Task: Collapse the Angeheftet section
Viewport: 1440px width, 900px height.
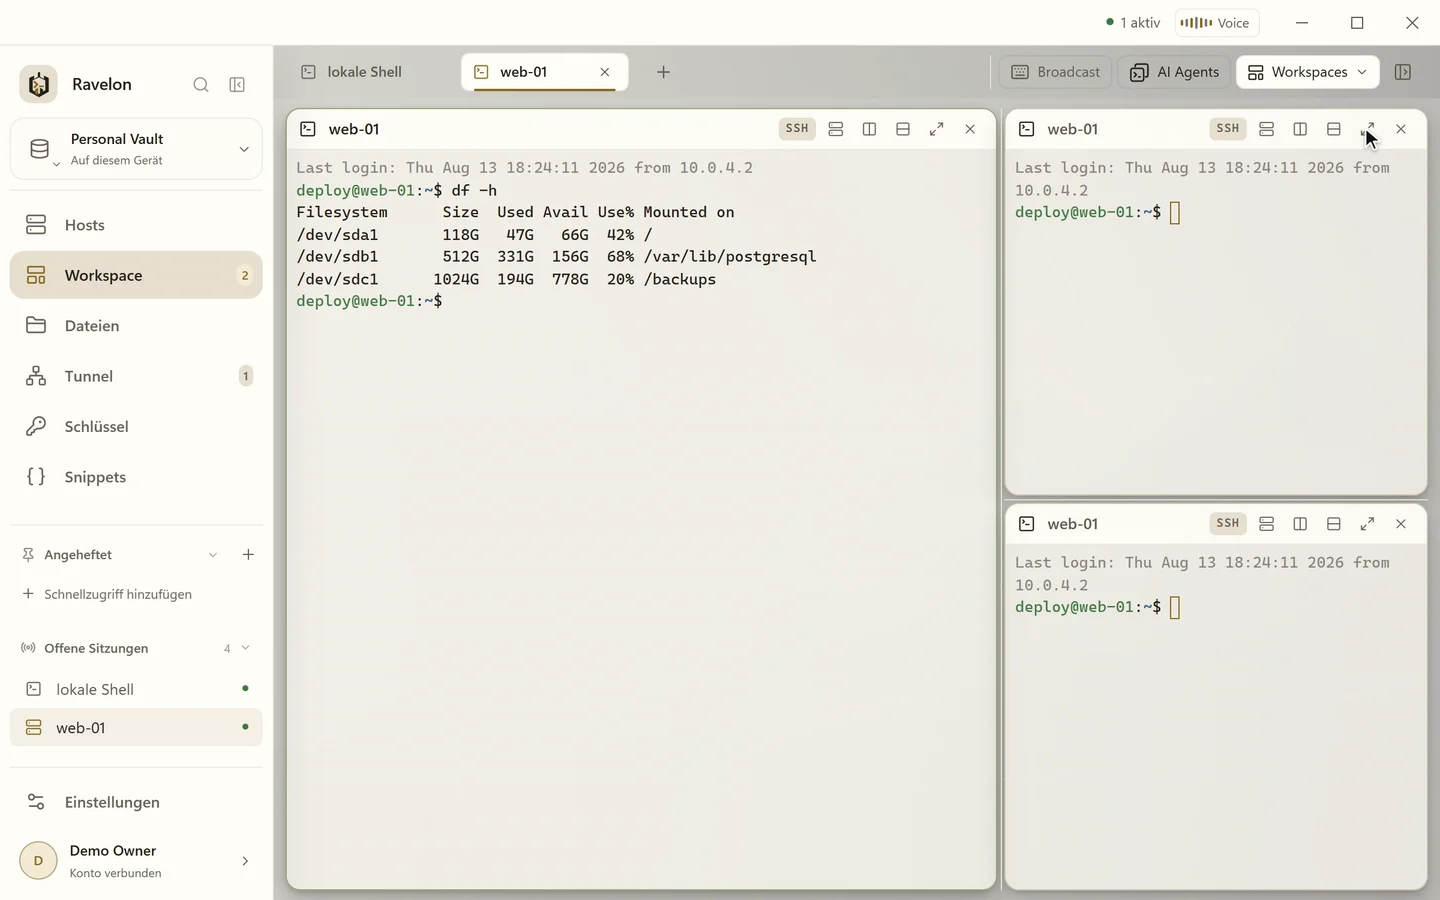Action: (x=212, y=555)
